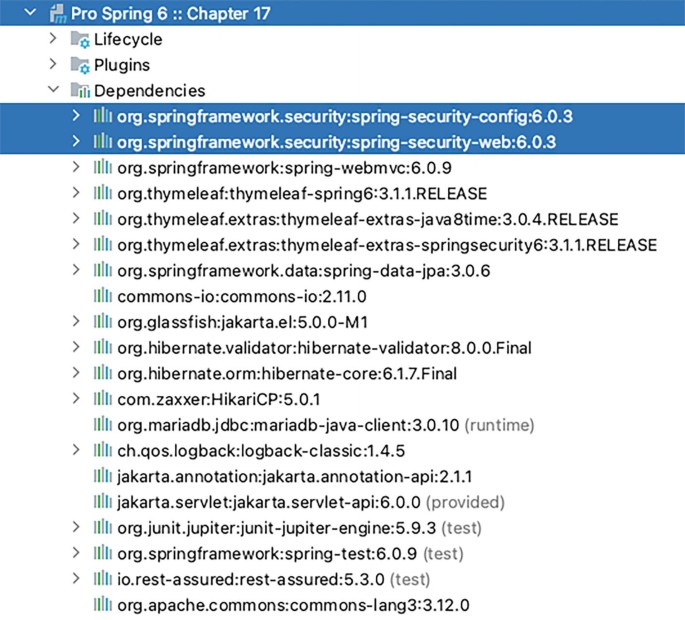Image resolution: width=685 pixels, height=620 pixels.
Task: Click the library icon for commons-io:2.11.0
Action: point(103,296)
